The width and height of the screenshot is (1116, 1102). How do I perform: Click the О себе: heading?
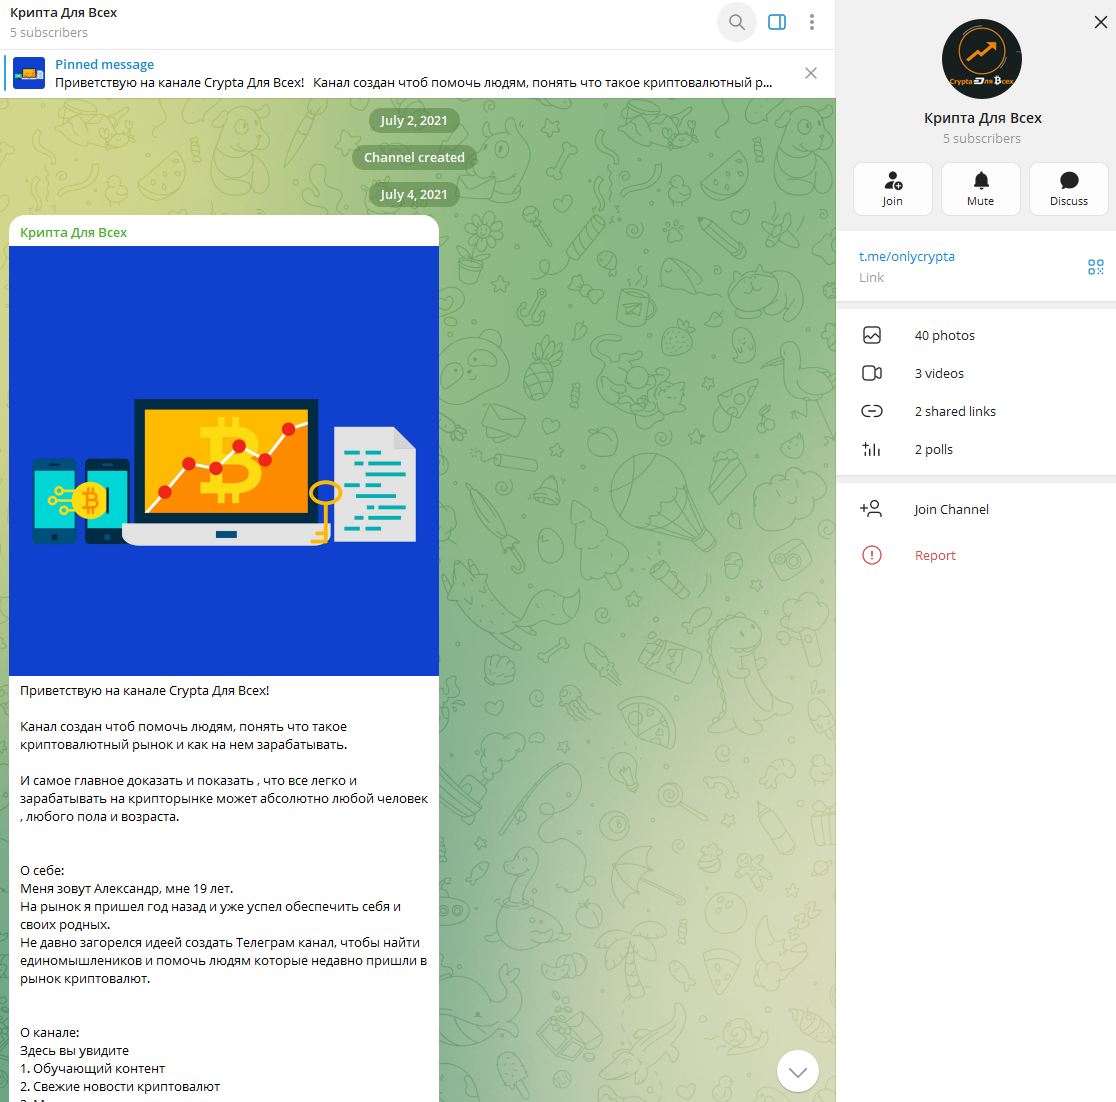[x=42, y=871]
